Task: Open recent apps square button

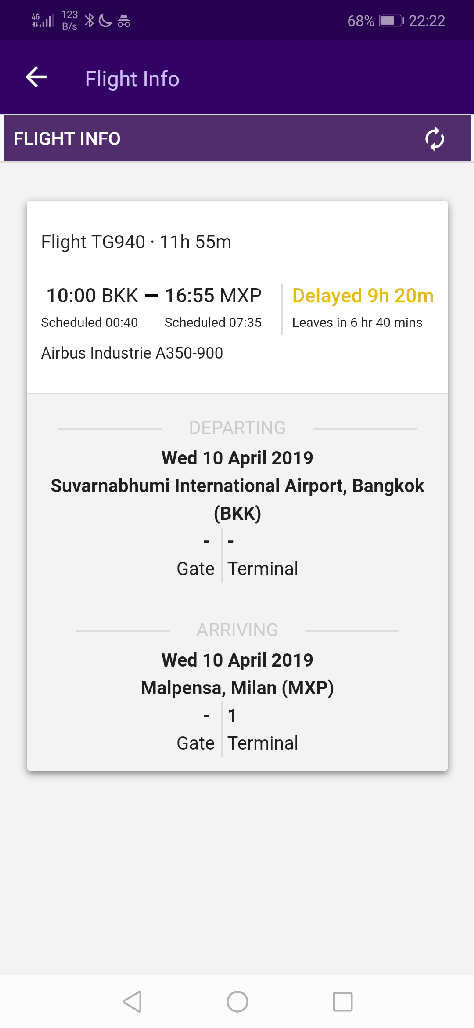Action: 343,1001
